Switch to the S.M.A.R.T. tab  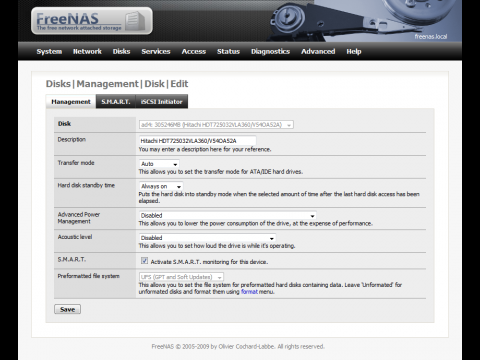pos(116,102)
